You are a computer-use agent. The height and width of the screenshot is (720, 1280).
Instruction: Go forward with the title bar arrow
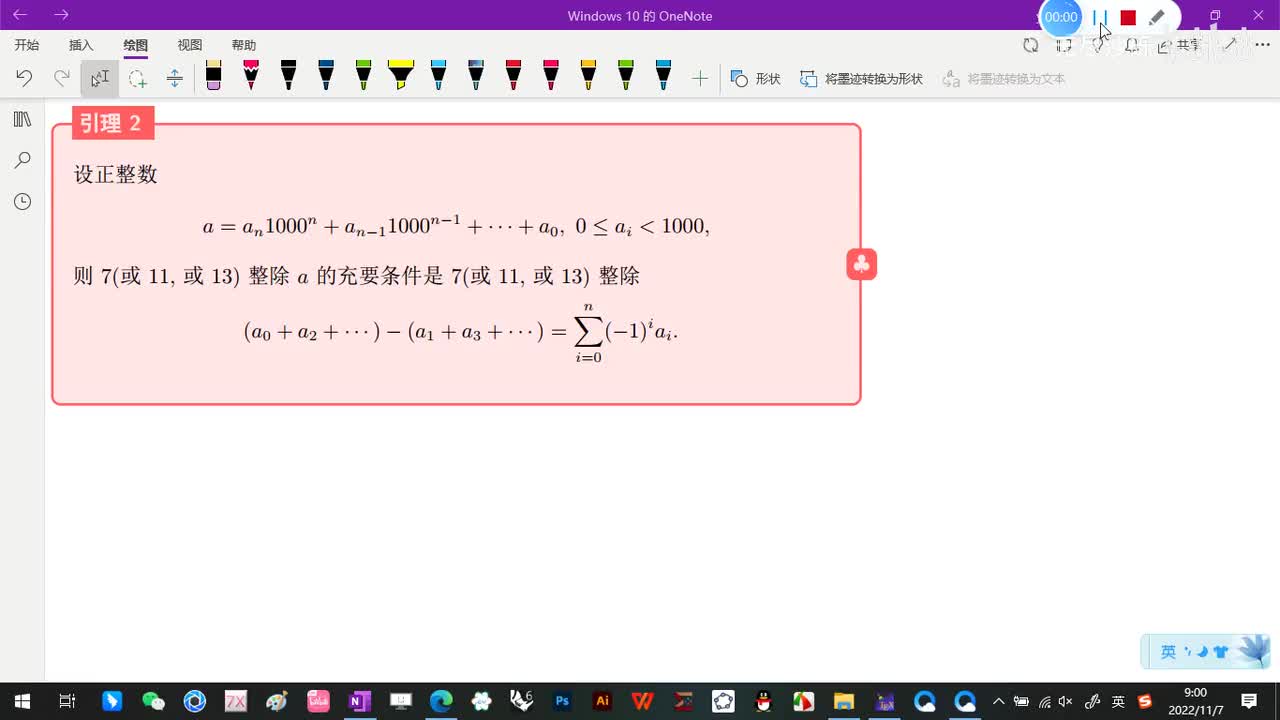point(62,15)
